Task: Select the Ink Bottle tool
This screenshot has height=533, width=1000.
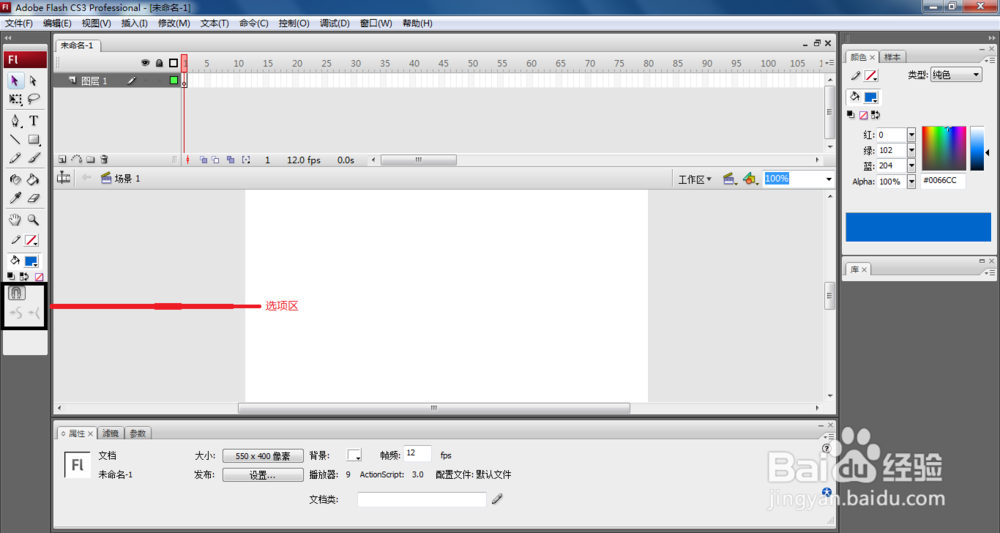Action: click(15, 180)
